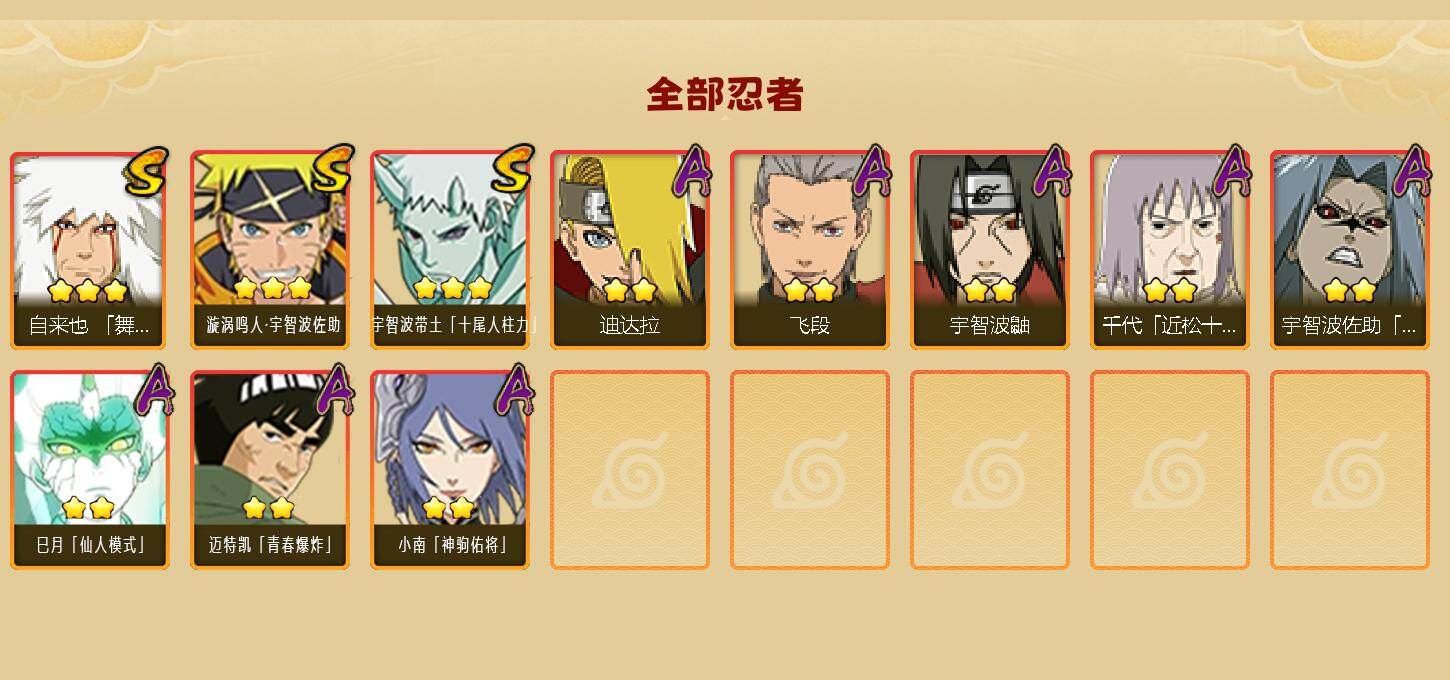
Task: Select the 自来也 S-rank ninja card
Action: point(90,250)
